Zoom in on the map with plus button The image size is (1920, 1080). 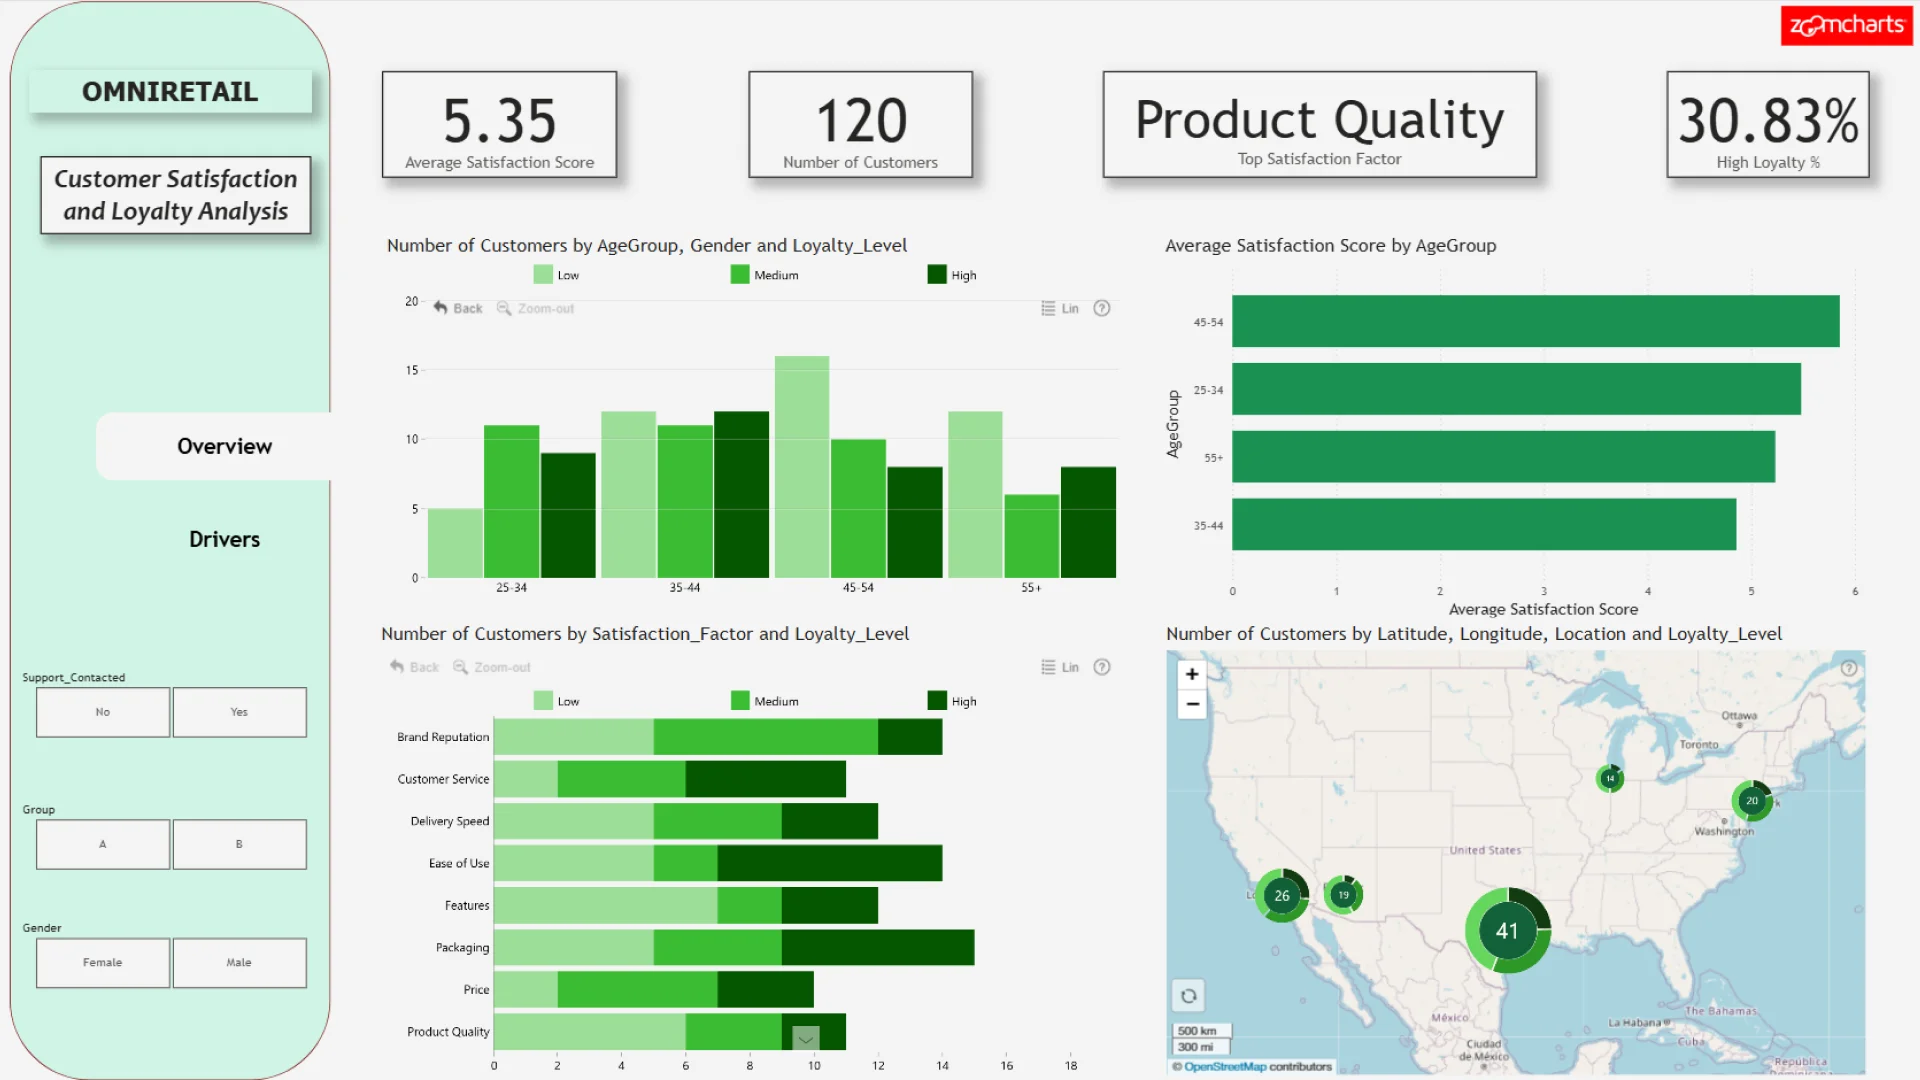[x=1192, y=674]
